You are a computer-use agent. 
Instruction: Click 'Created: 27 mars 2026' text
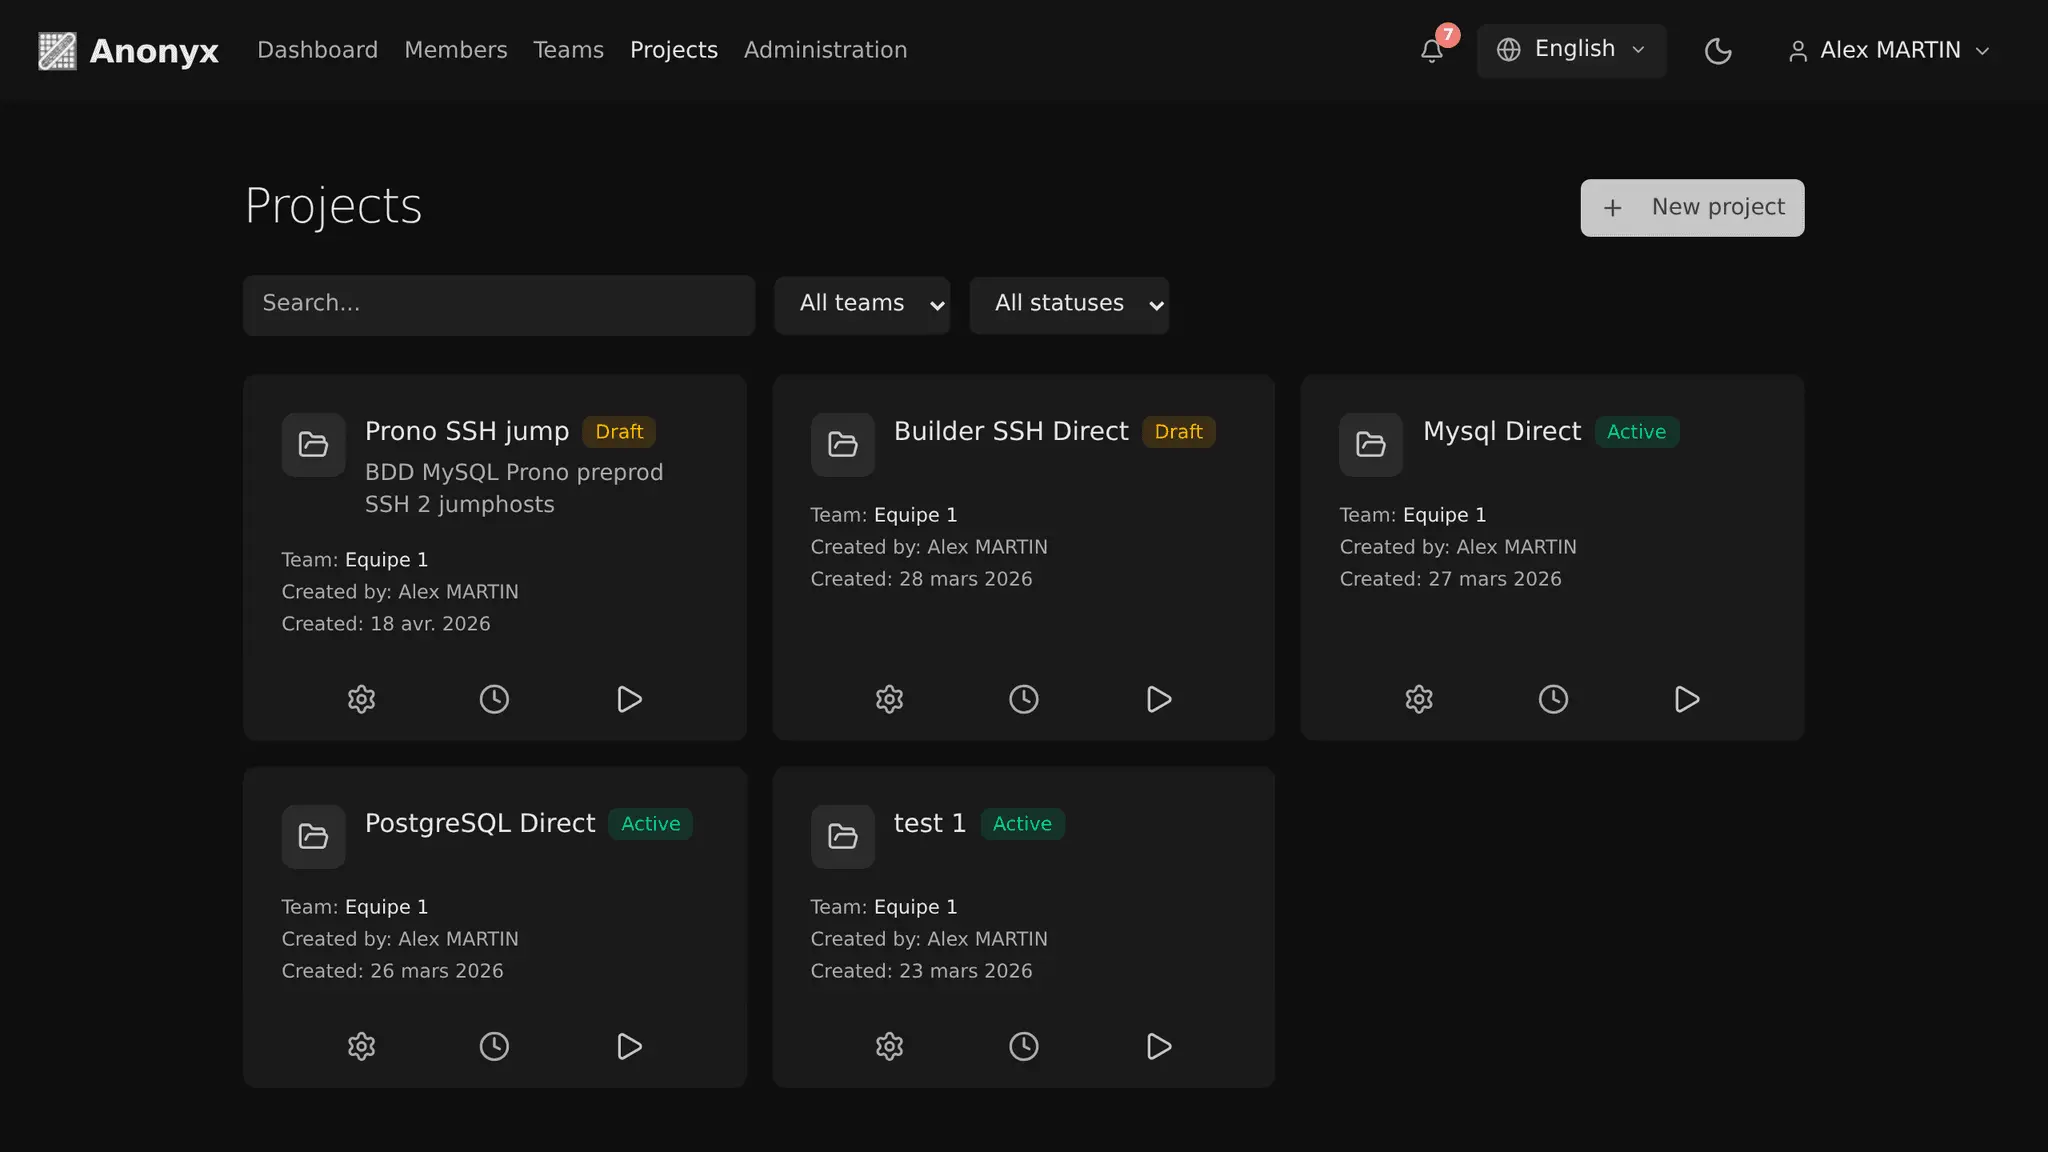coord(1450,579)
